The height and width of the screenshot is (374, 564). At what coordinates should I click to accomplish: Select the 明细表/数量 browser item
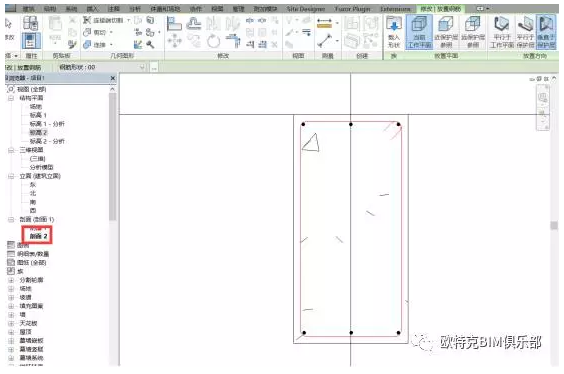point(33,254)
